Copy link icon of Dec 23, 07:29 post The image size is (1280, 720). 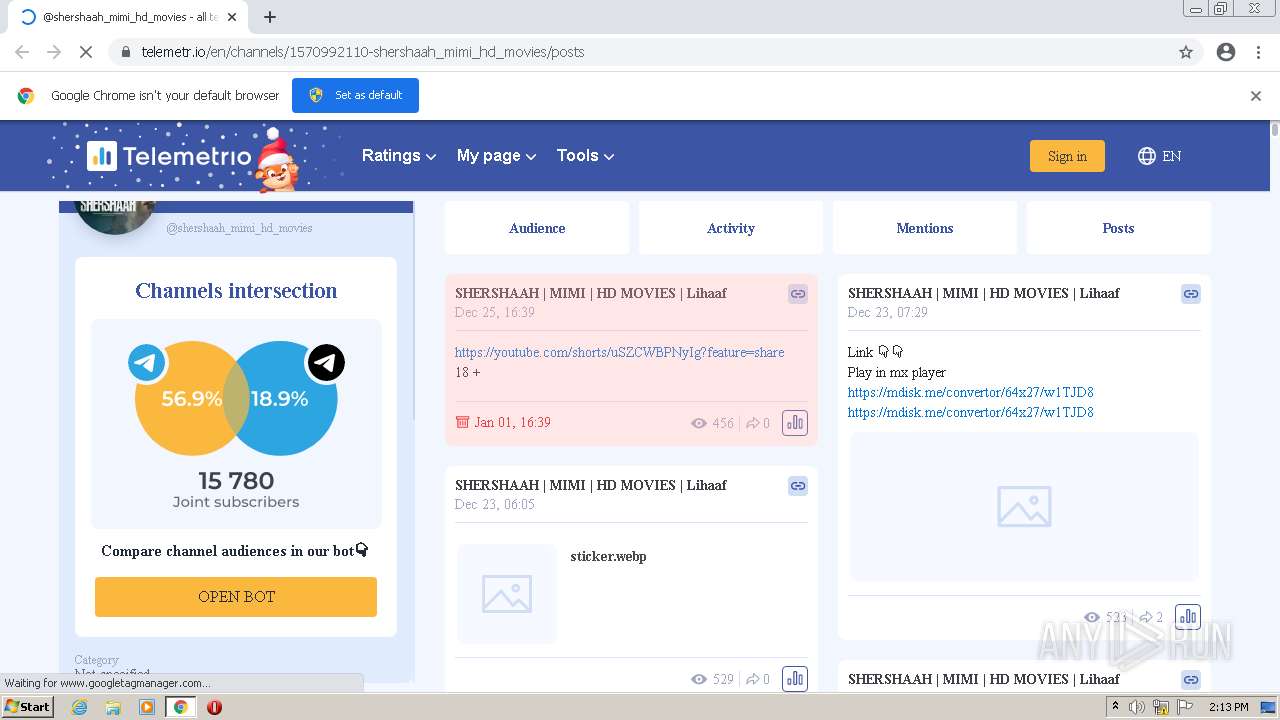(x=1191, y=294)
